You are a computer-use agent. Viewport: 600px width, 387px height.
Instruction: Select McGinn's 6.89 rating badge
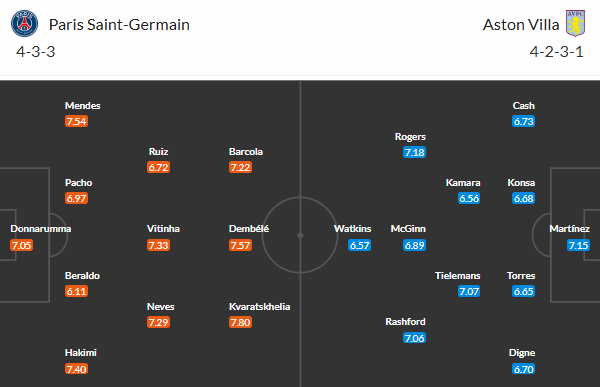(x=414, y=245)
